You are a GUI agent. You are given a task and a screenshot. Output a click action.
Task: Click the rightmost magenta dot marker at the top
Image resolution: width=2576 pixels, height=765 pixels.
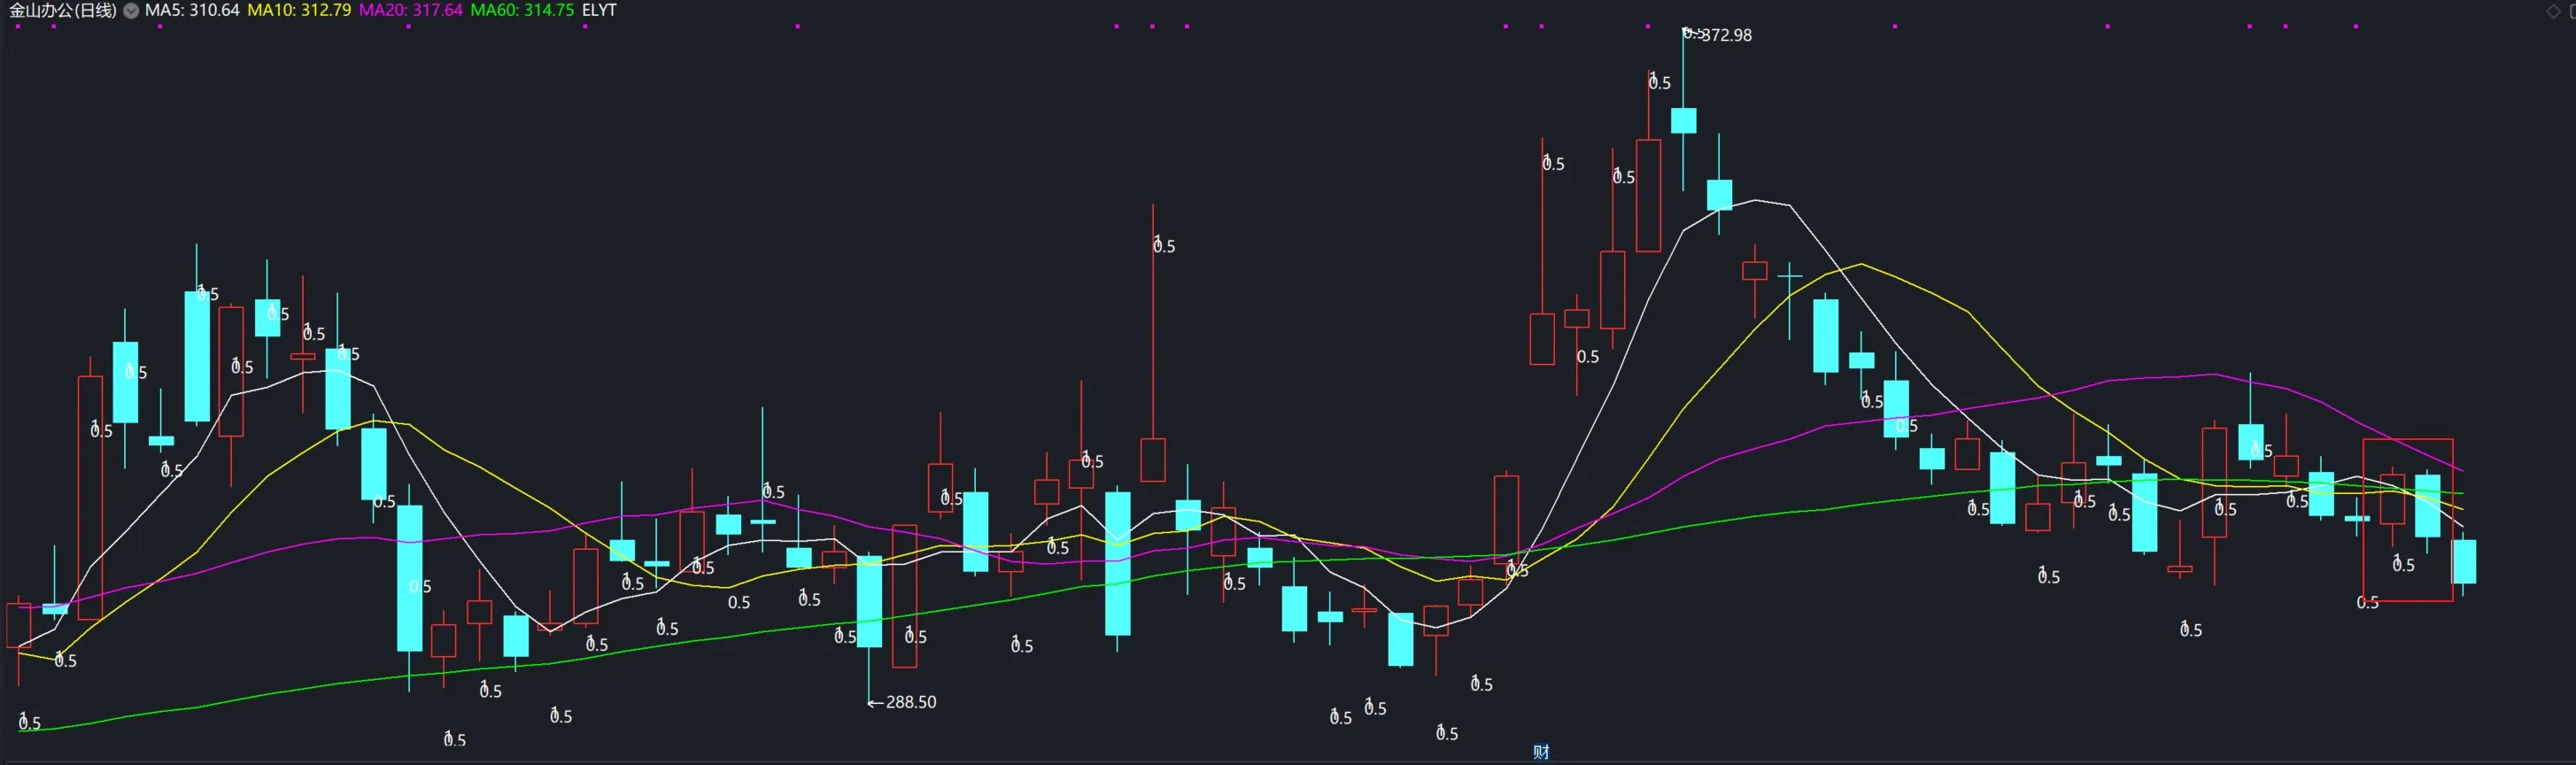click(x=2356, y=26)
